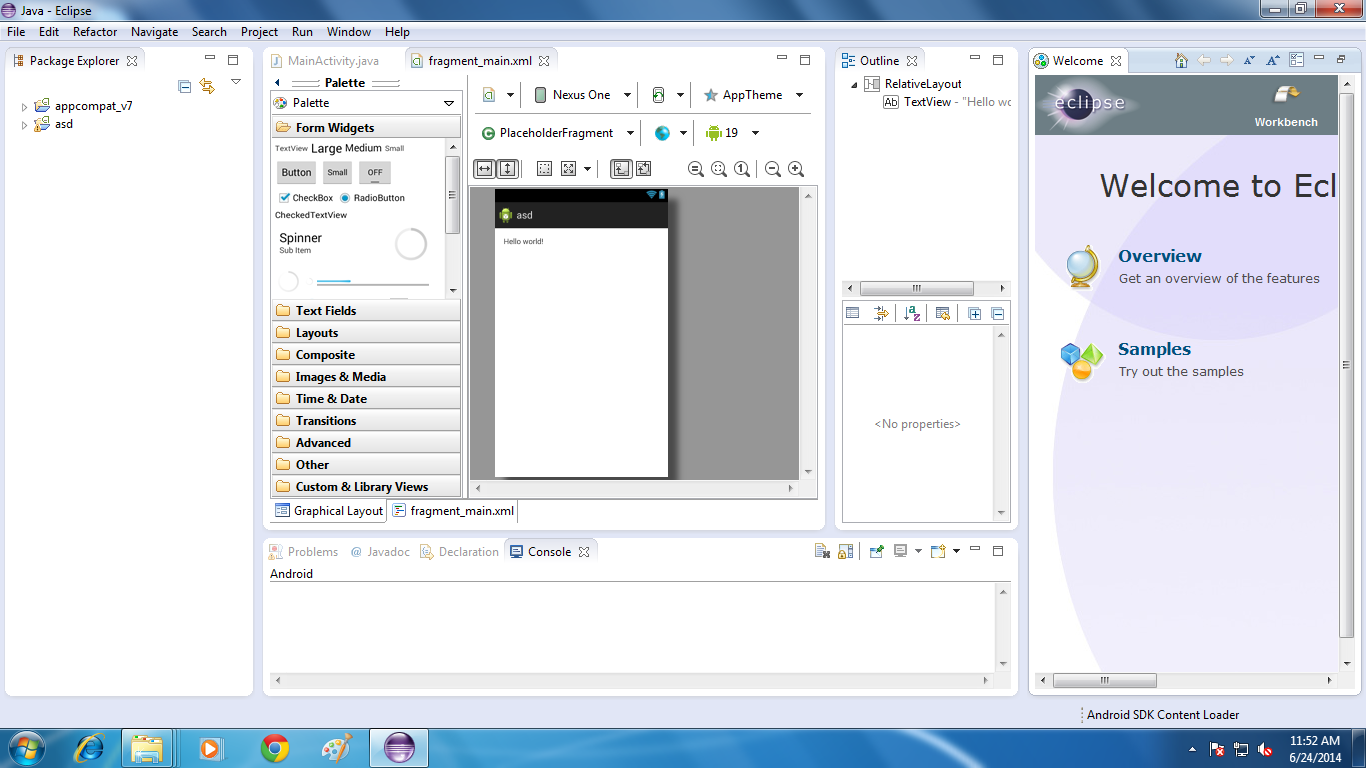
Task: Select the Spinner widget in palette
Action: click(x=301, y=243)
